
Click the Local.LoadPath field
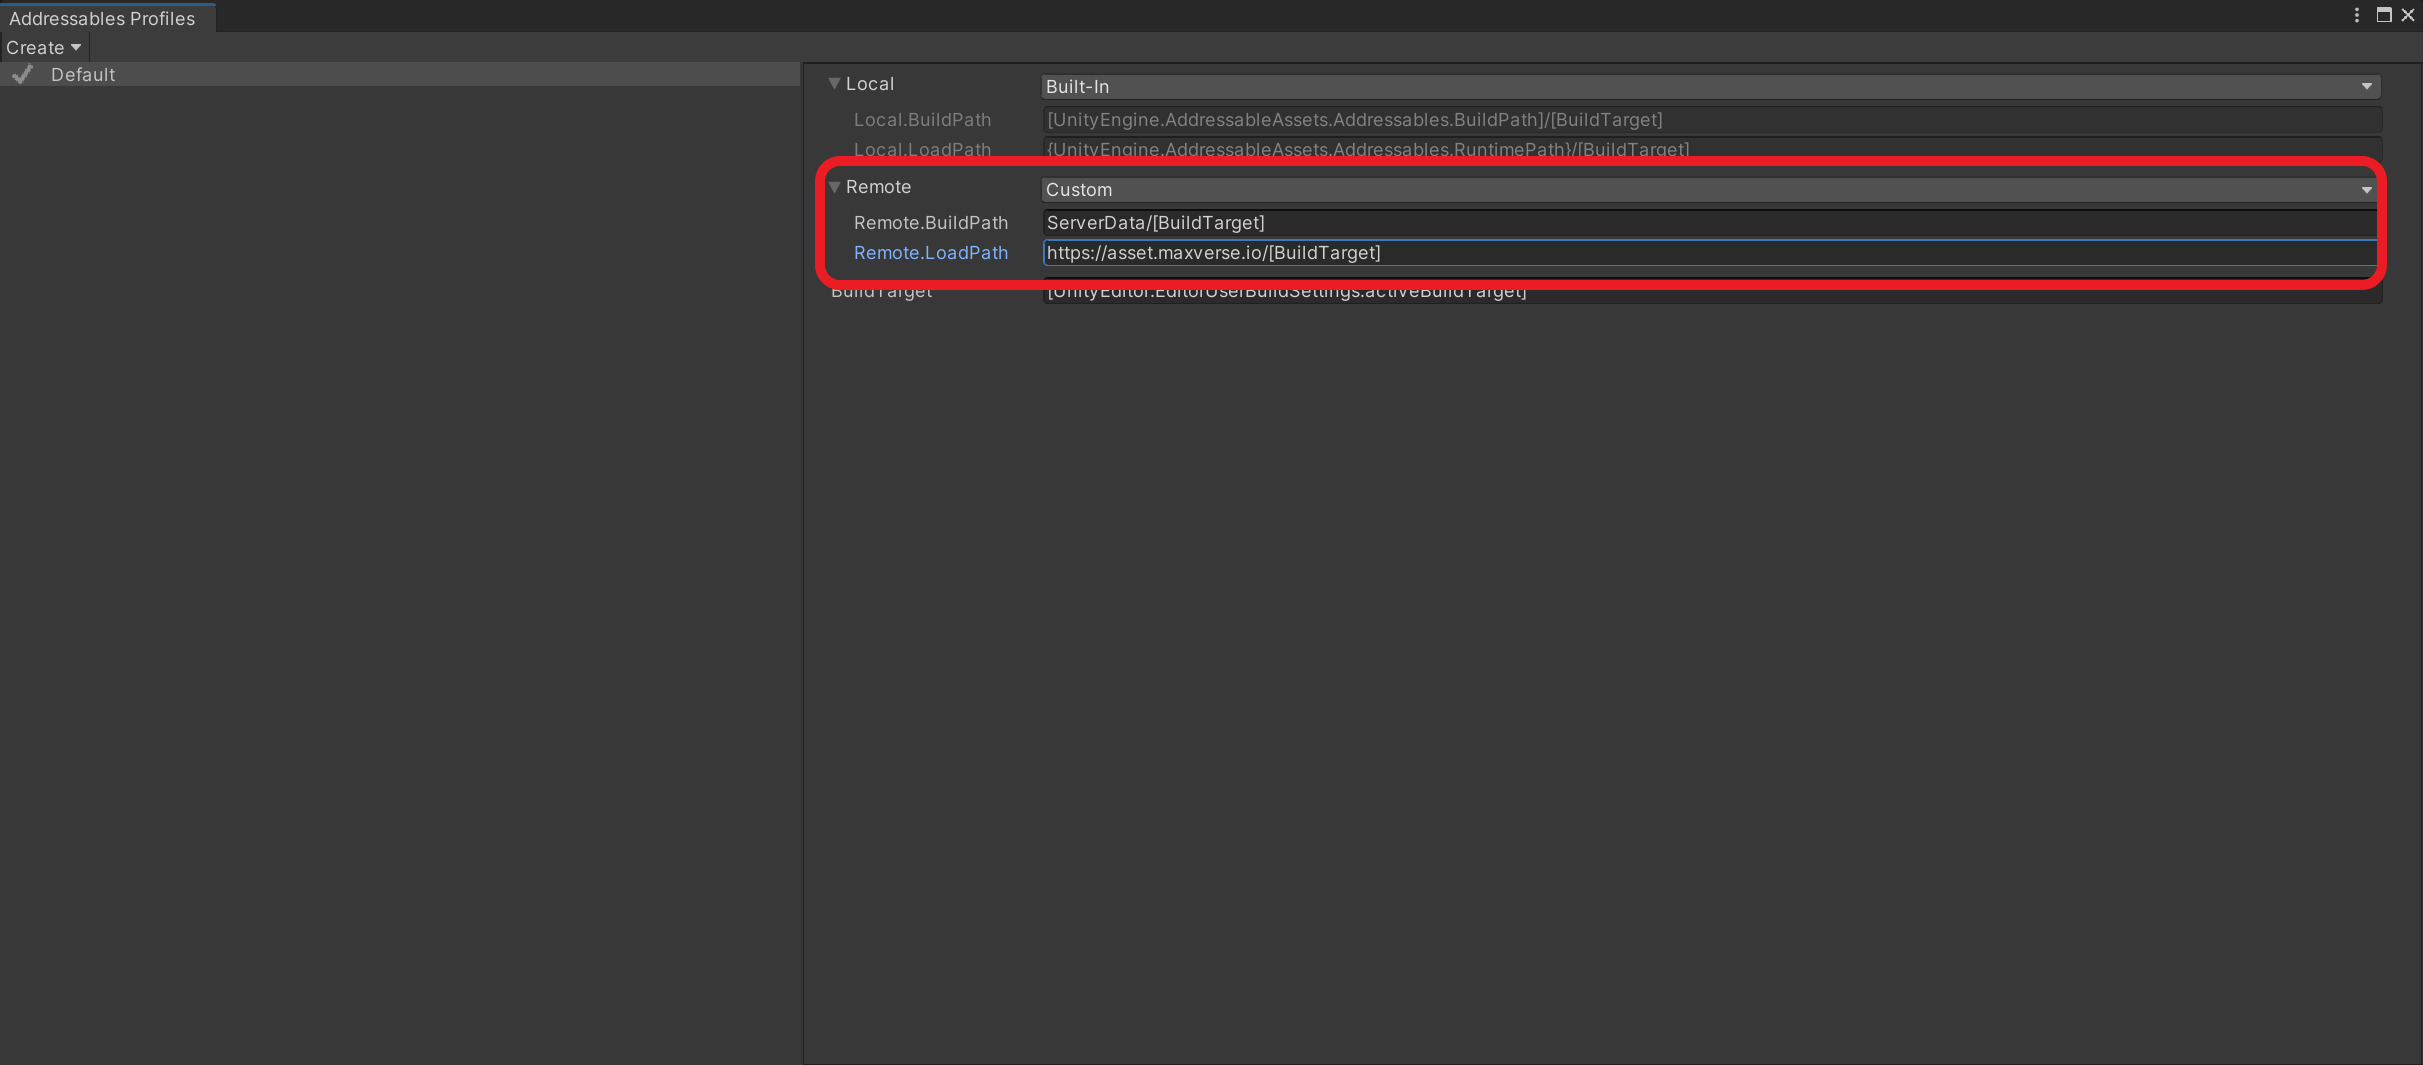(1711, 149)
